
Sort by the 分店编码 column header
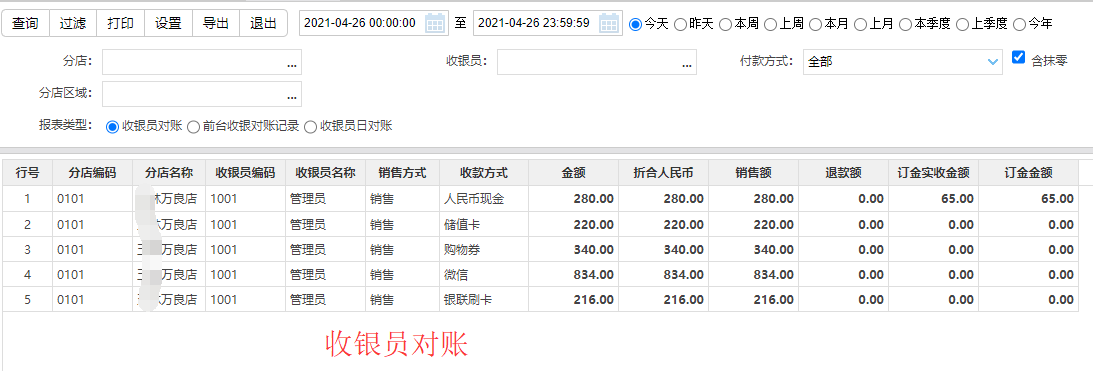[x=92, y=172]
